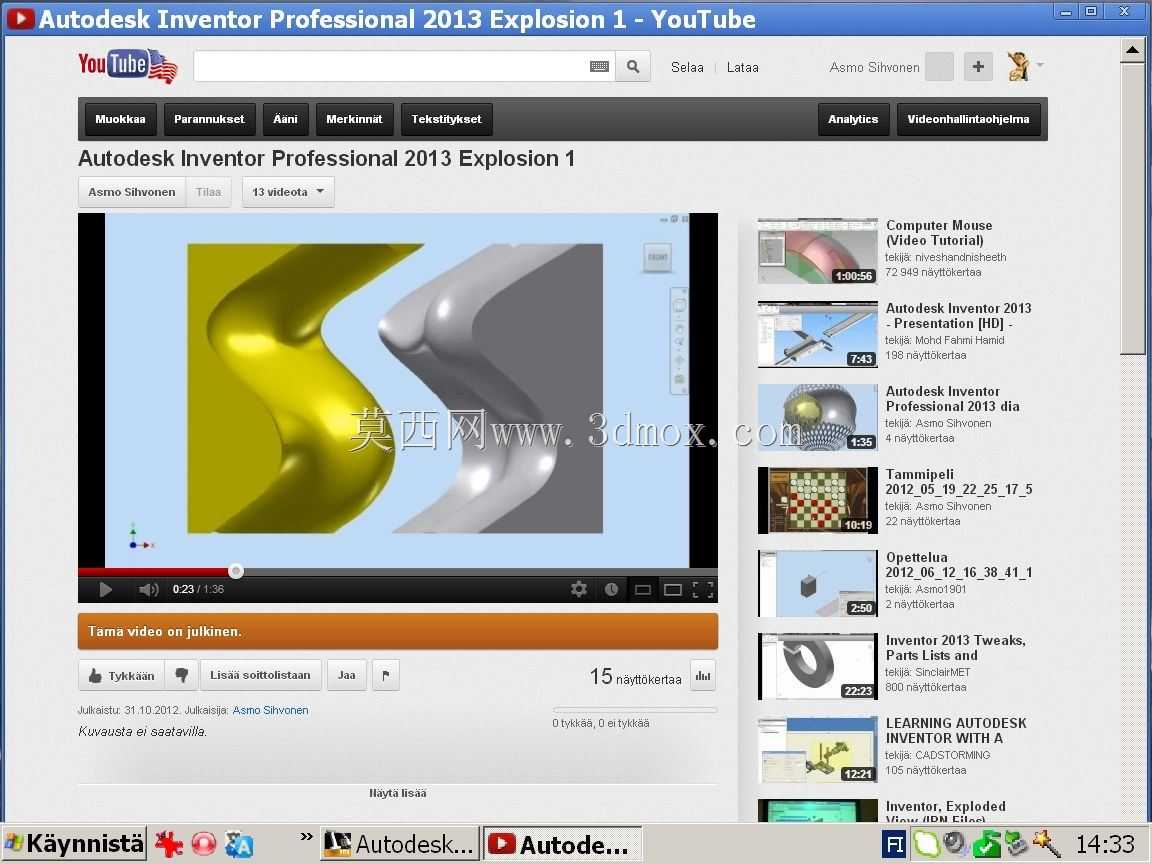The width and height of the screenshot is (1152, 864).
Task: Click the translator quick launch icon
Action: [x=239, y=844]
